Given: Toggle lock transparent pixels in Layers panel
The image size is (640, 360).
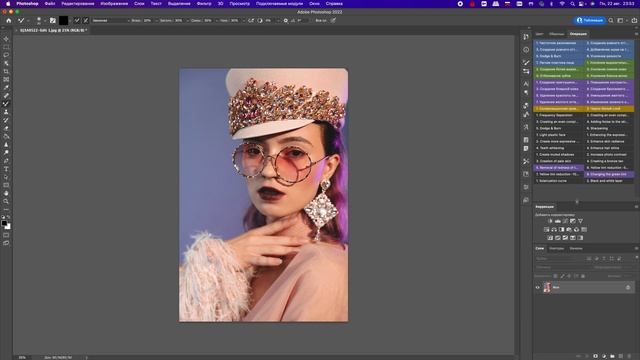Looking at the screenshot, I should [556, 276].
